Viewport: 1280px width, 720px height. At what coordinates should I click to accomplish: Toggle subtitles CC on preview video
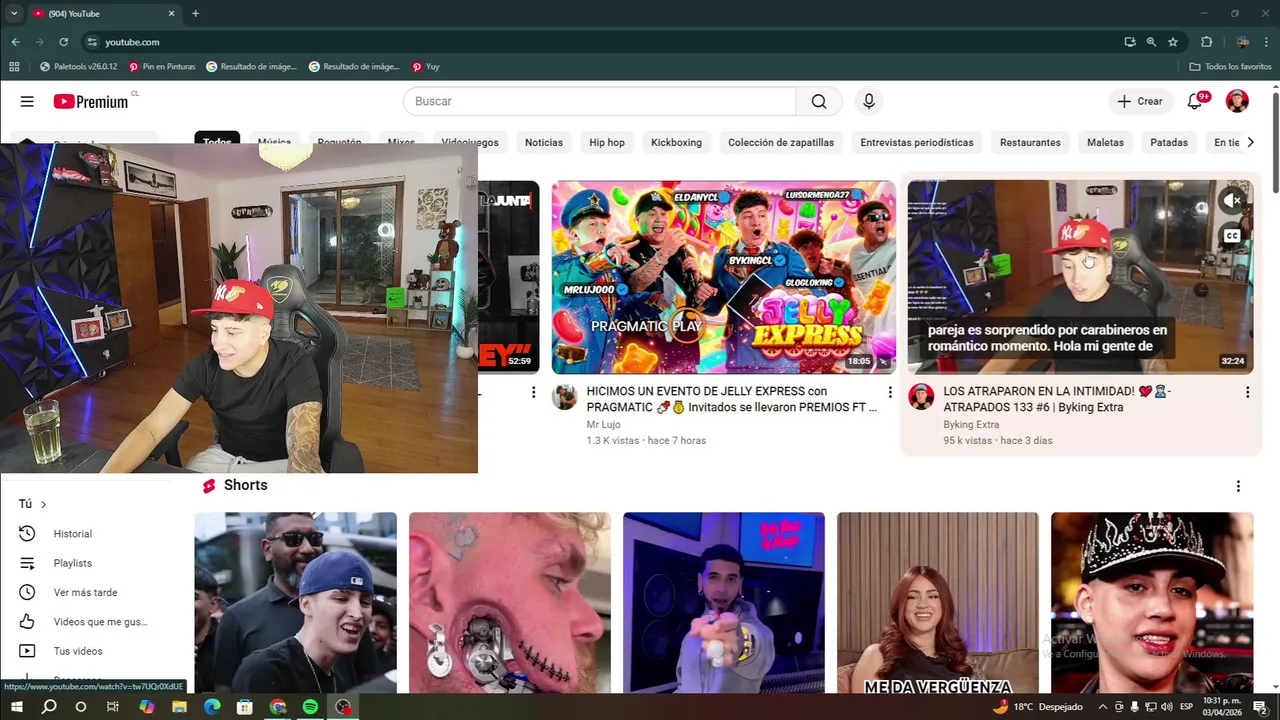coord(1232,236)
